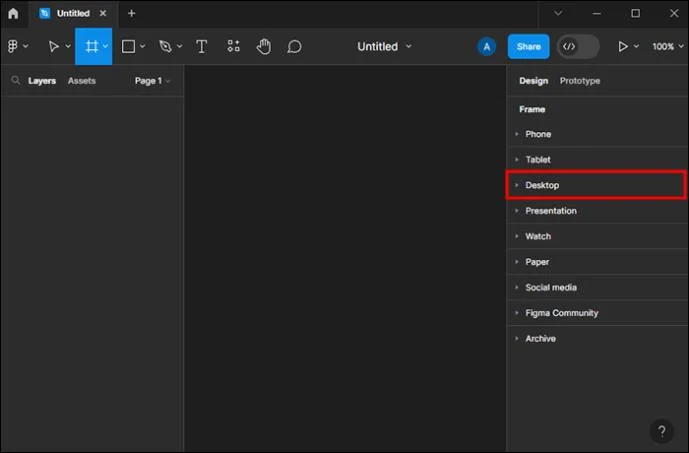
Task: Open the Figma main menu icon
Action: click(x=13, y=46)
